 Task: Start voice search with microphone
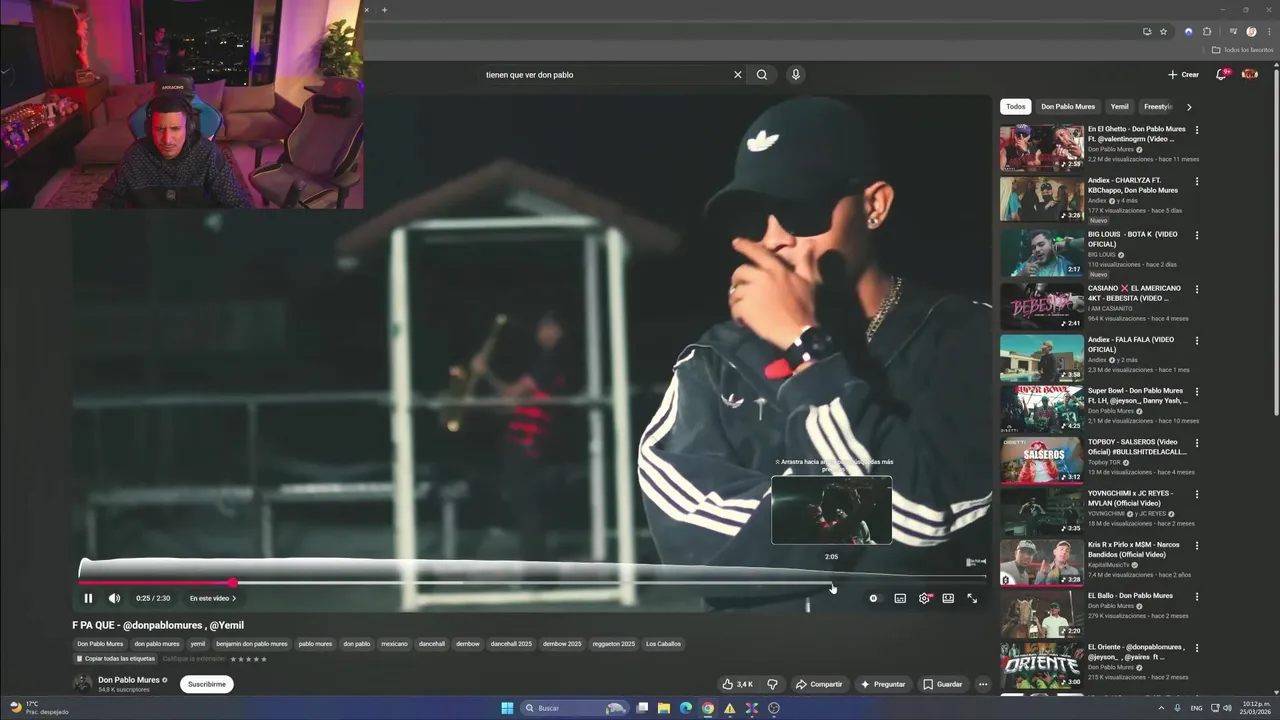pos(795,74)
